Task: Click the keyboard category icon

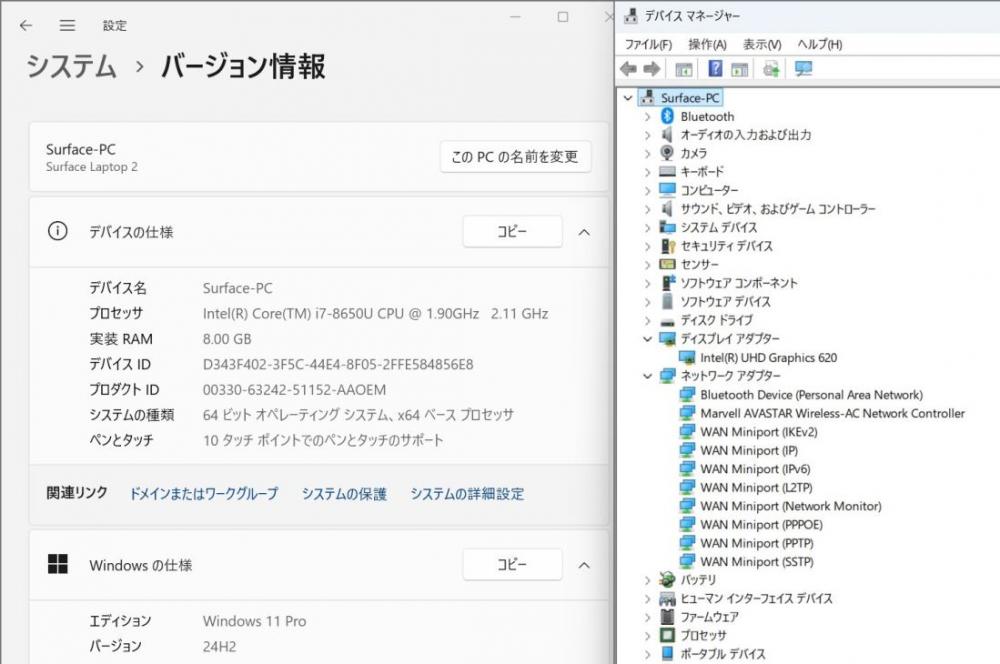Action: 667,172
